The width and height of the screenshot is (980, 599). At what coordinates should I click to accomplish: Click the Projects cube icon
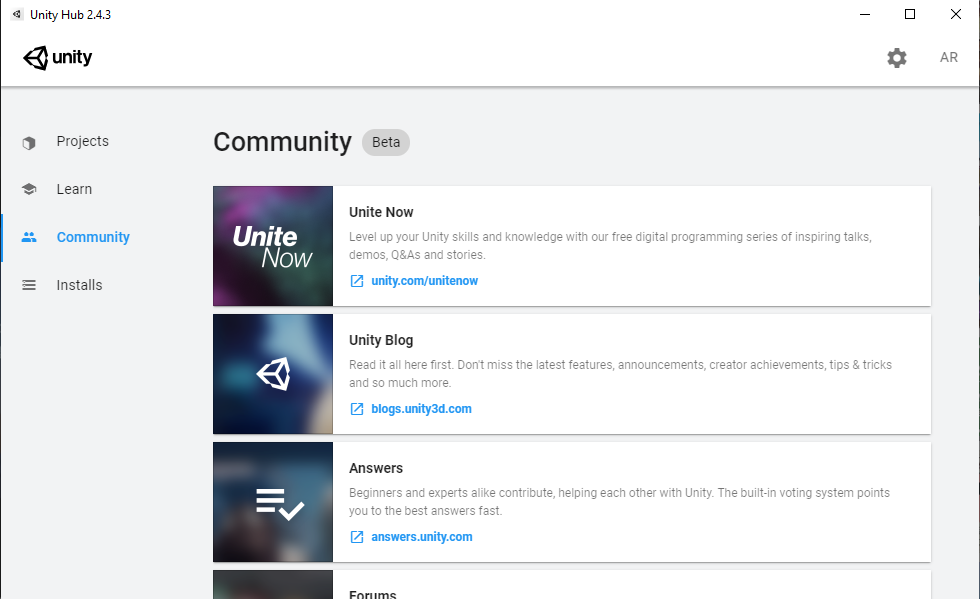click(29, 143)
